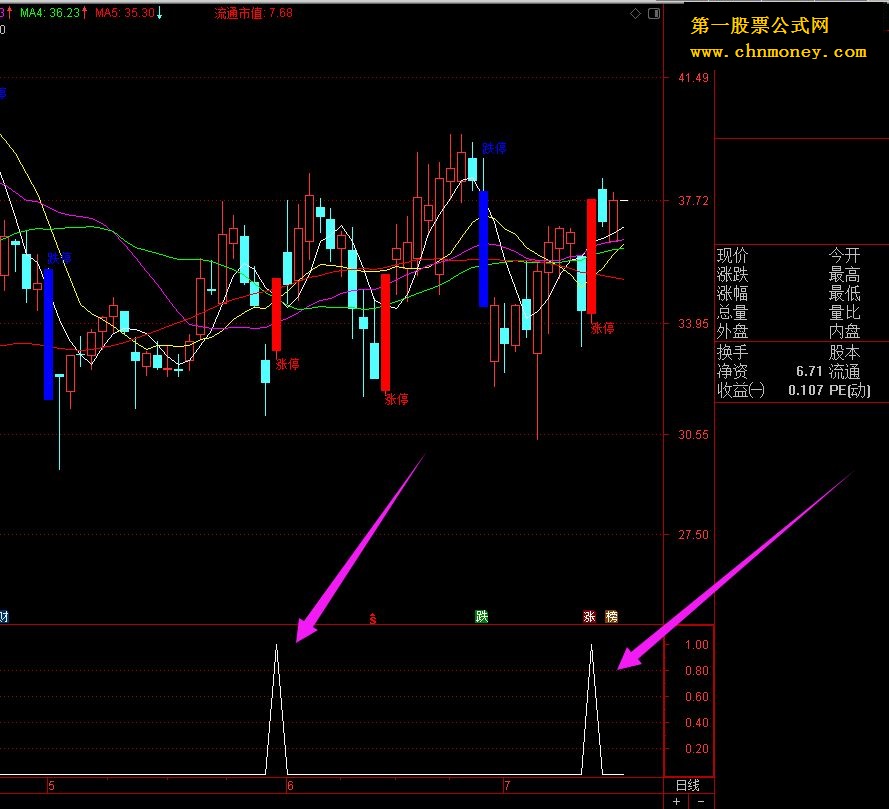The image size is (889, 809).
Task: Click the 总量 field label
Action: (x=733, y=312)
